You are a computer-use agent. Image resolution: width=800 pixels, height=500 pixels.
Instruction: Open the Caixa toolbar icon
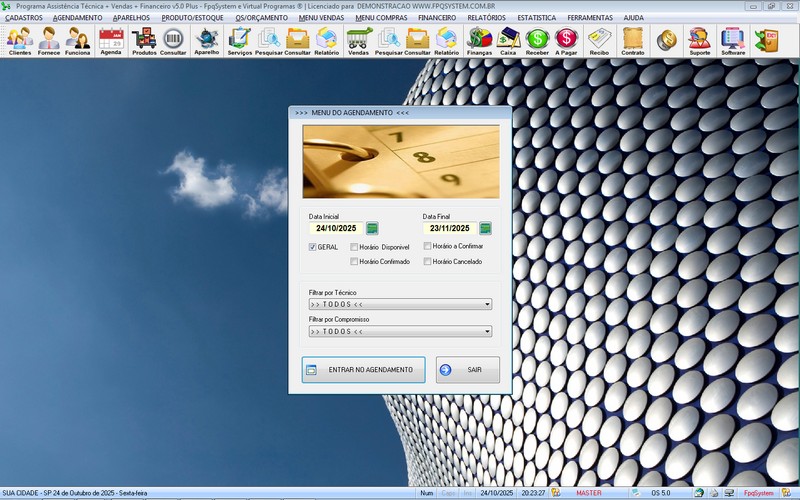pos(508,41)
